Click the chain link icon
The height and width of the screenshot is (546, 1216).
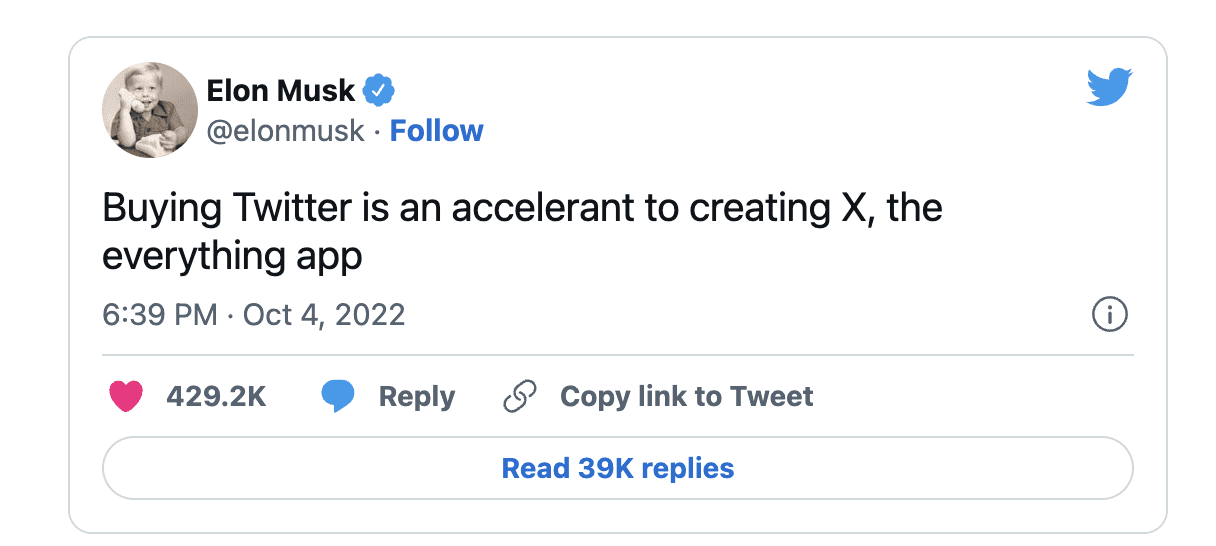click(x=520, y=397)
